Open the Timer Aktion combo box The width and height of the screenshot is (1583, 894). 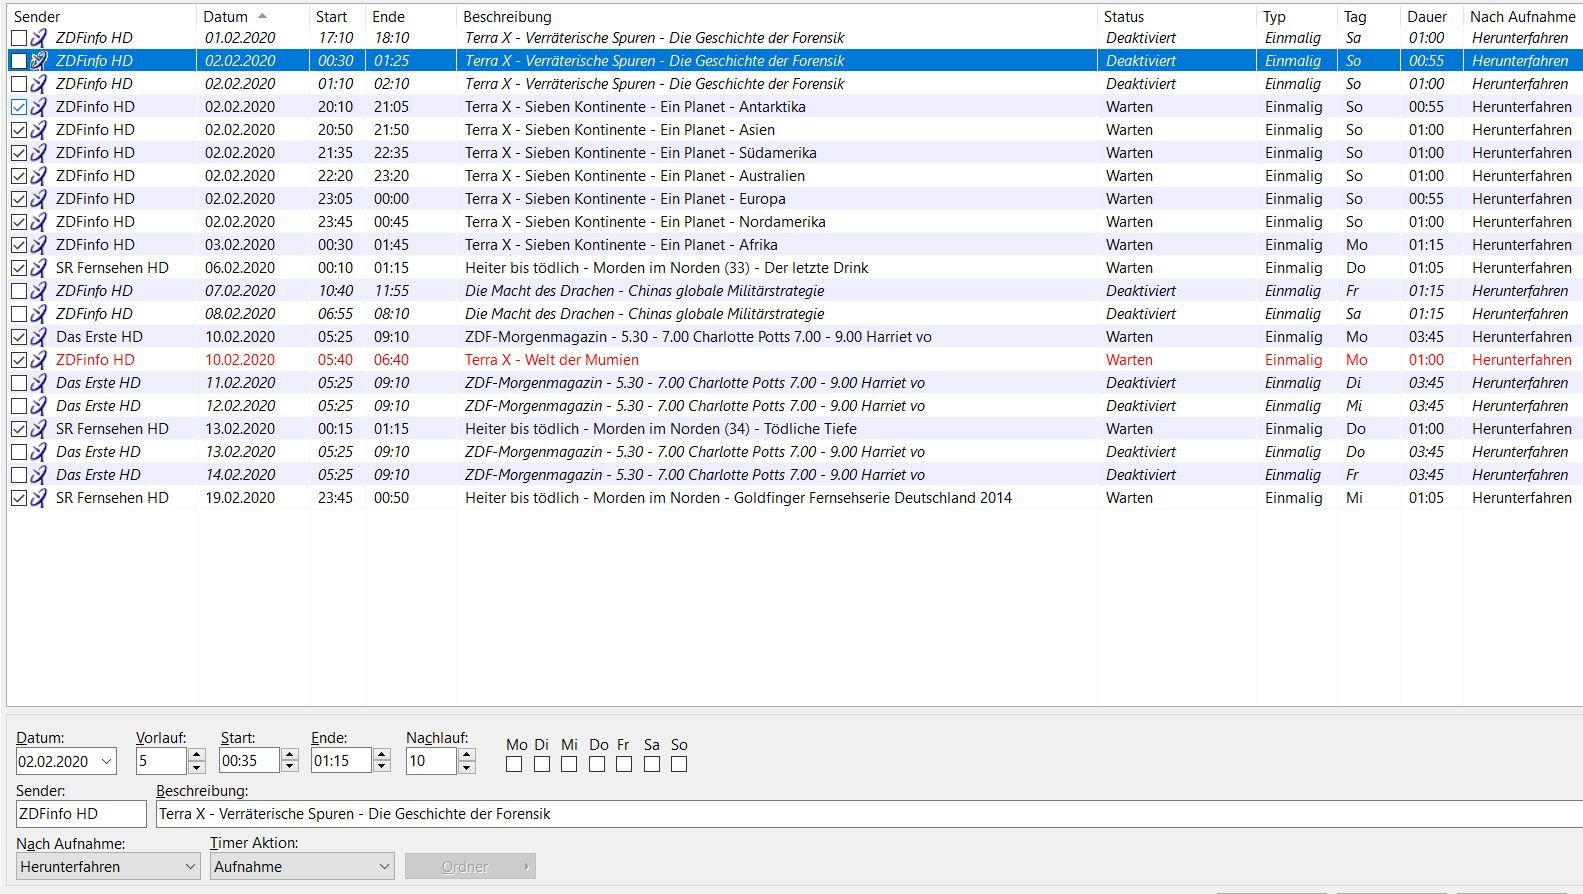point(383,867)
